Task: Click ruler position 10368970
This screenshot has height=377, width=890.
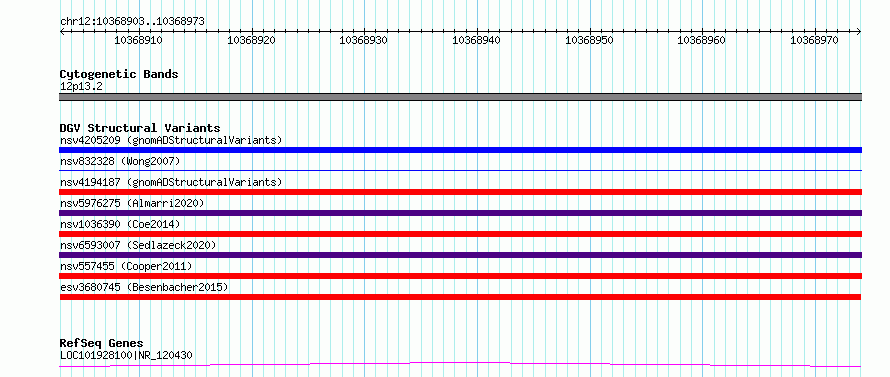Action: pos(815,40)
